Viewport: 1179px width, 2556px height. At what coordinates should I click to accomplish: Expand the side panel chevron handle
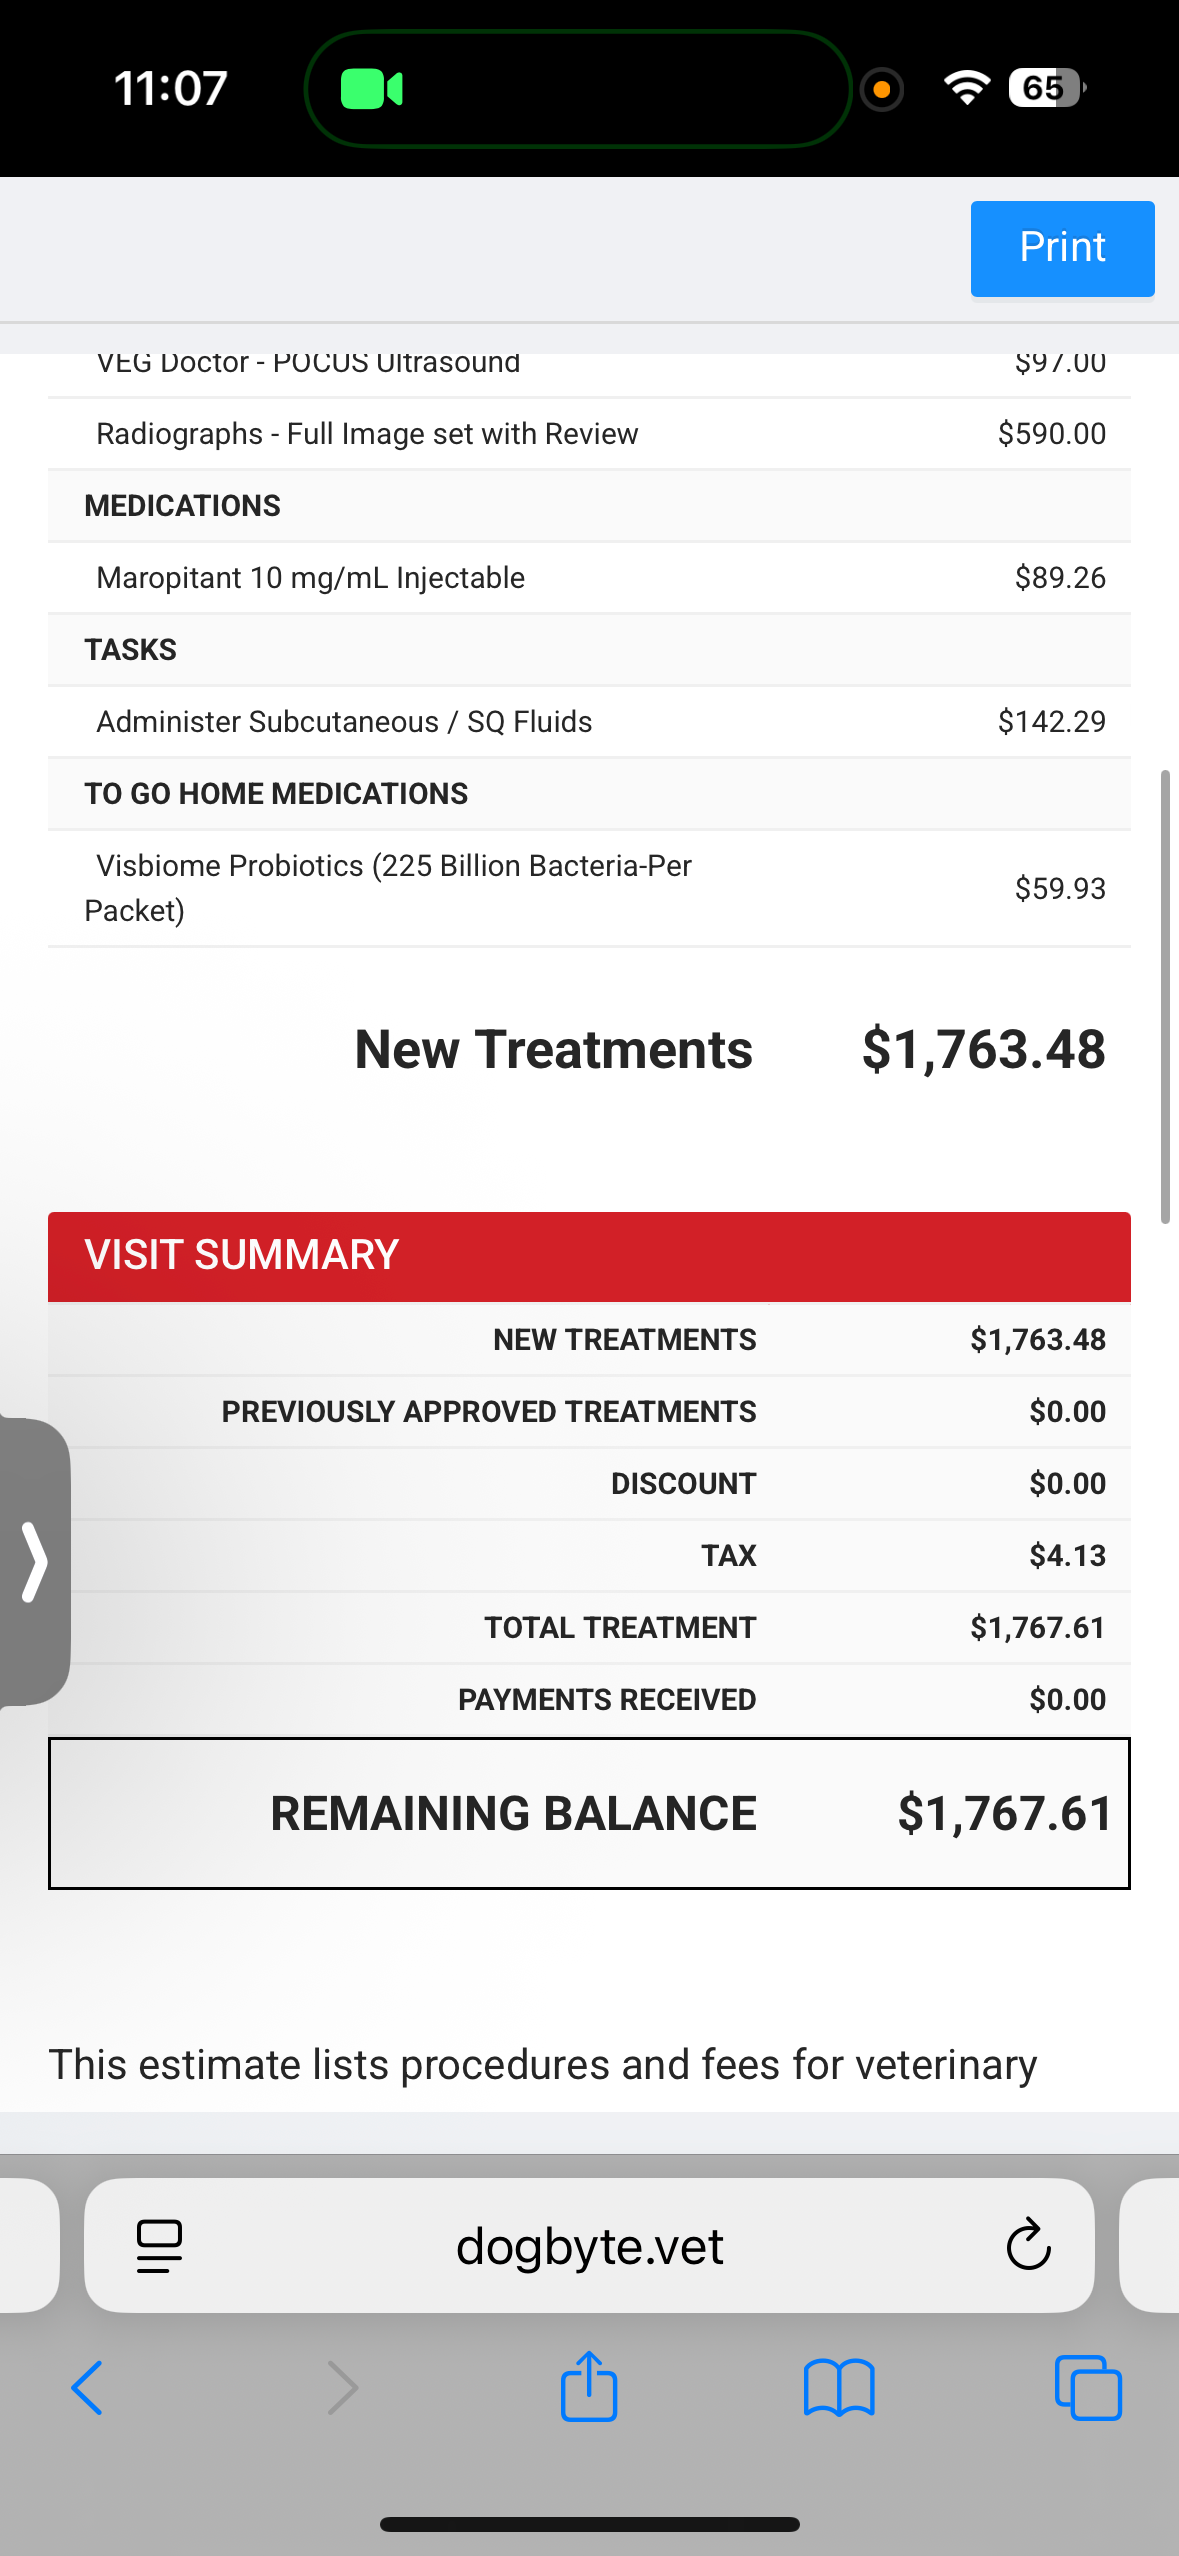click(x=35, y=1561)
